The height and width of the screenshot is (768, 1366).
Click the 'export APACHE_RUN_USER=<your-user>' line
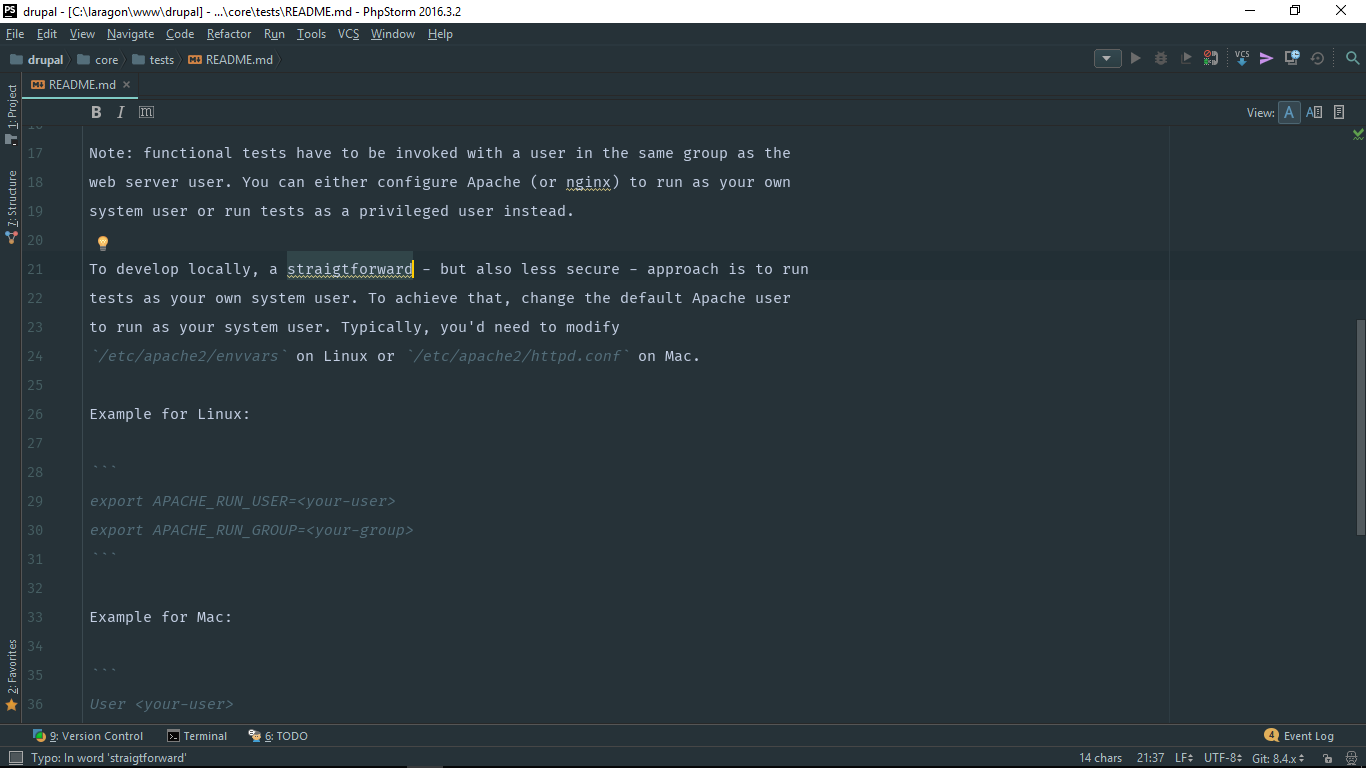pyautogui.click(x=243, y=501)
